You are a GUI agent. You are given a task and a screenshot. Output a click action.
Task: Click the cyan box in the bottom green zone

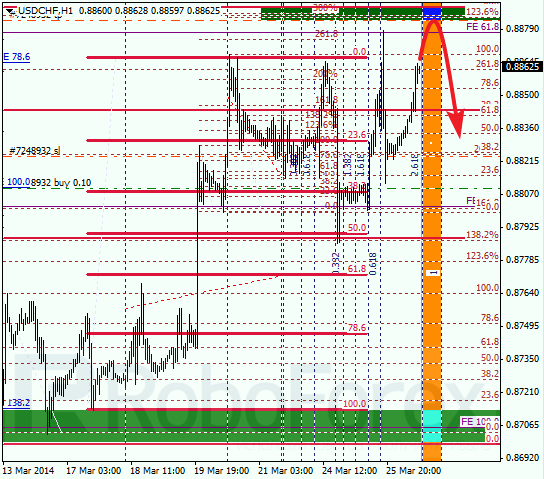pos(432,426)
